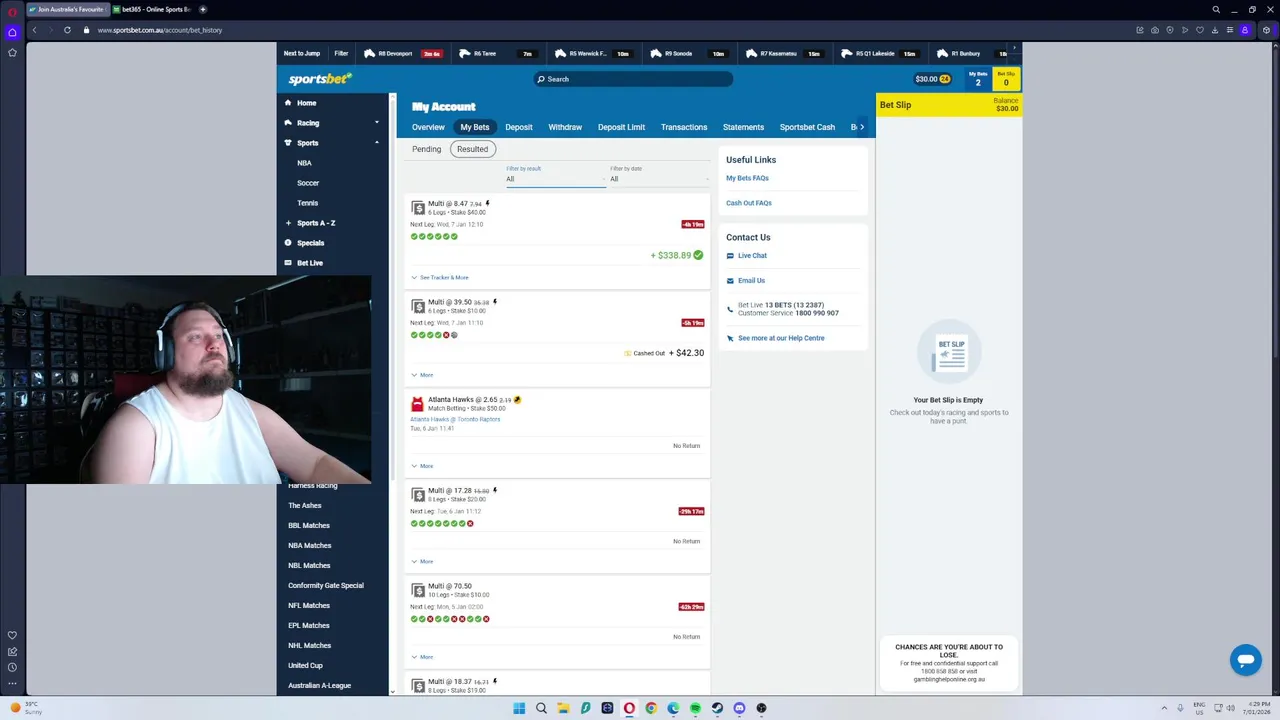Image resolution: width=1280 pixels, height=720 pixels.
Task: Click the Sportsbet logo
Action: (320, 79)
